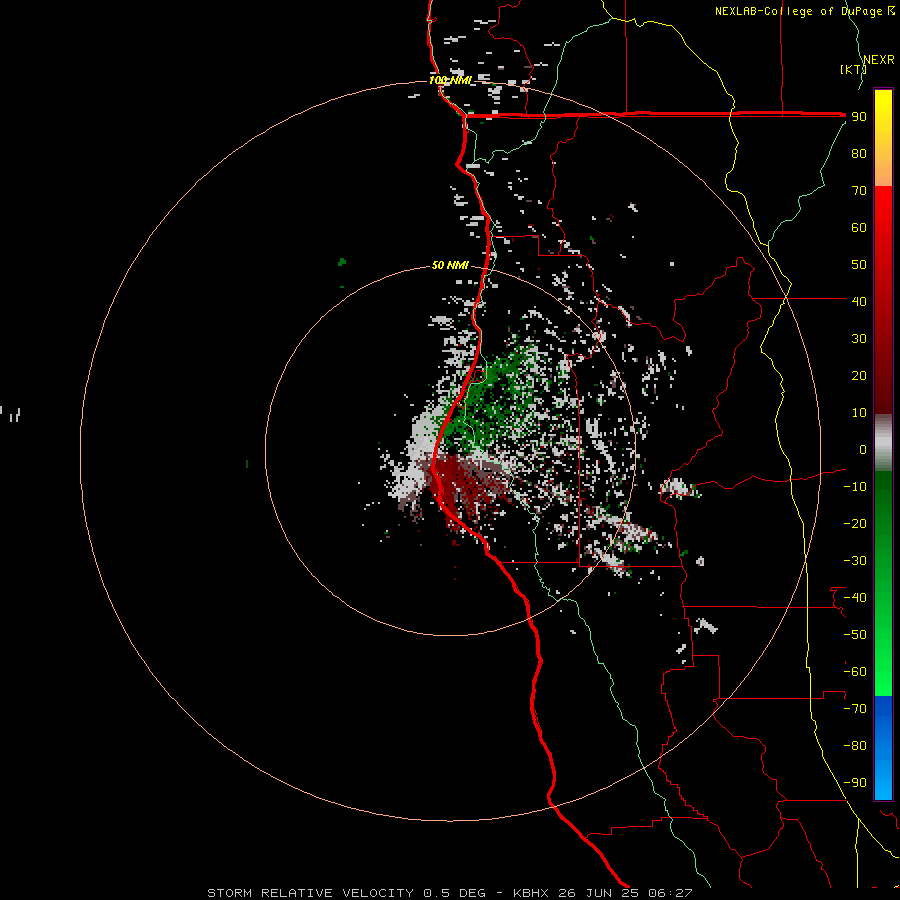Screen dimensions: 900x900
Task: Click the NEXR label at top right
Action: click(x=879, y=60)
